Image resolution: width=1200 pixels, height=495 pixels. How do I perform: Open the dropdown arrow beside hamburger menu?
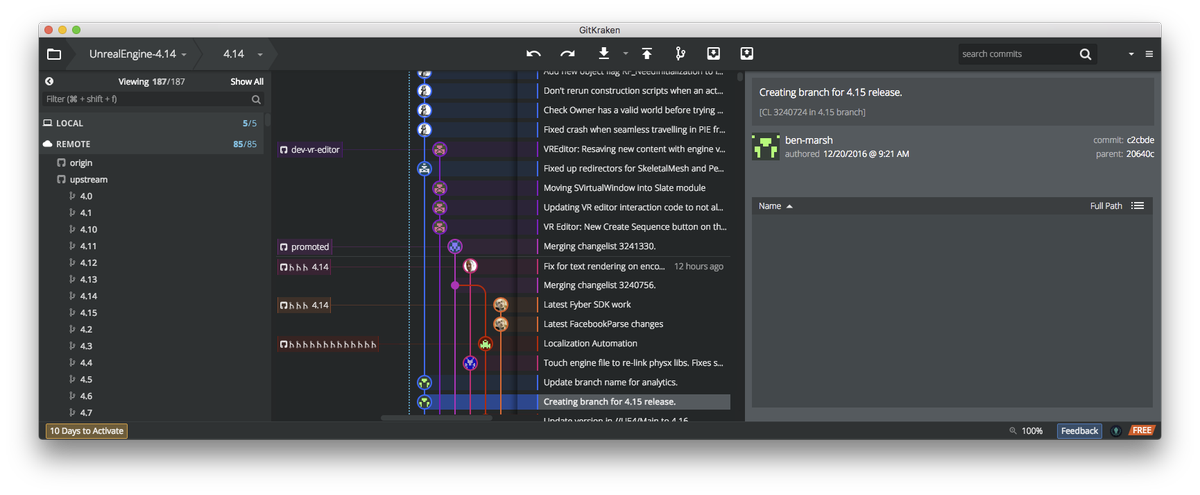tap(1131, 54)
